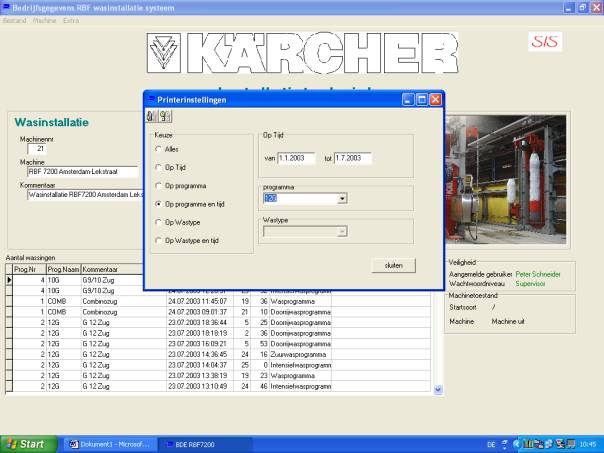Click the Printerinstellingen title bar icon
Screen dimensions: 604x453
pos(151,99)
